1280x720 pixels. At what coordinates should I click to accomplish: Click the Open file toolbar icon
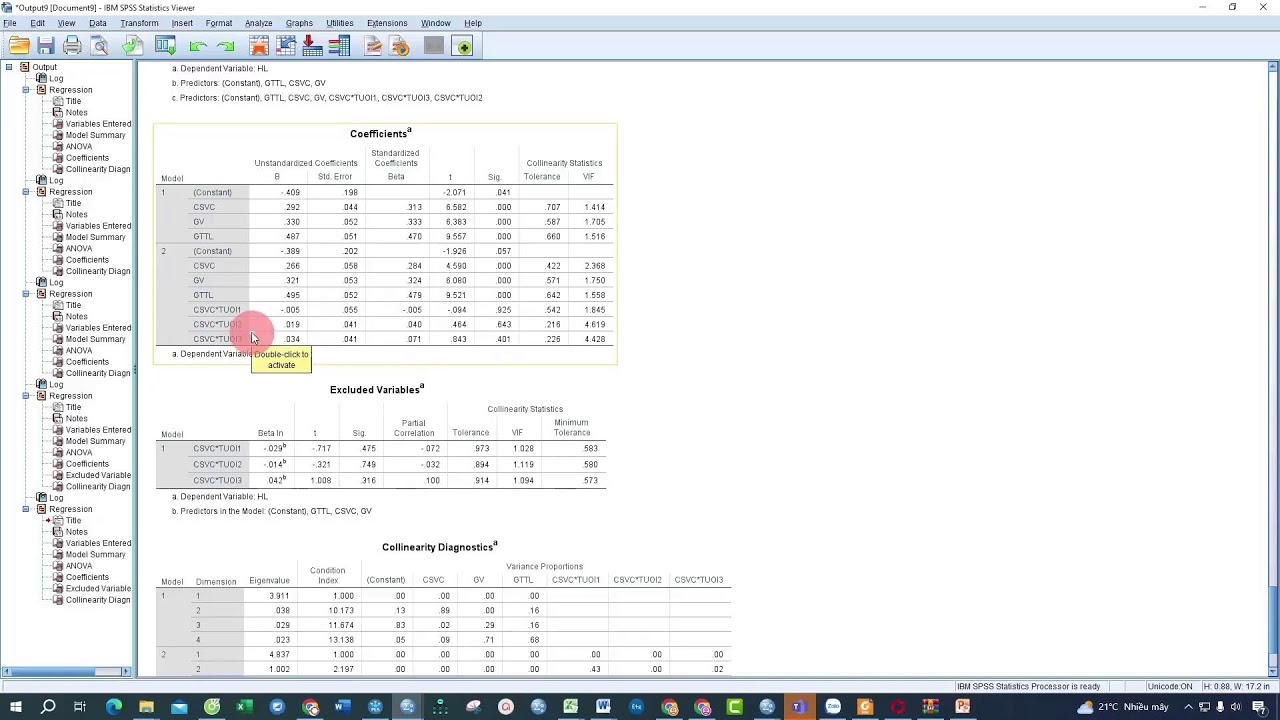[x=19, y=46]
